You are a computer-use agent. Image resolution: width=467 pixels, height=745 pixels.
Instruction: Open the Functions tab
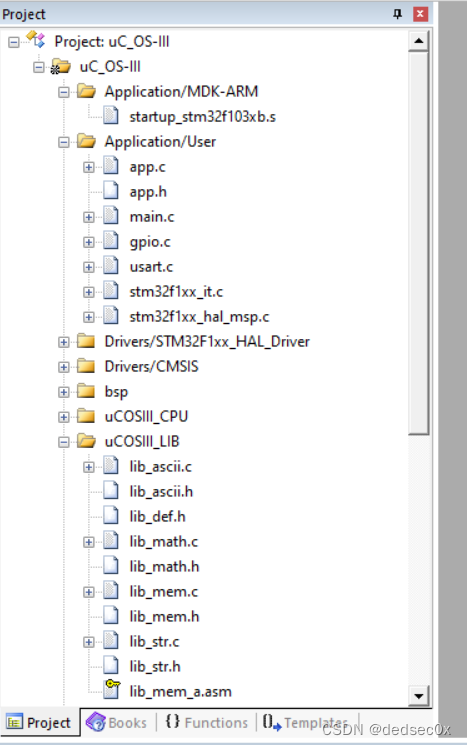coord(207,722)
